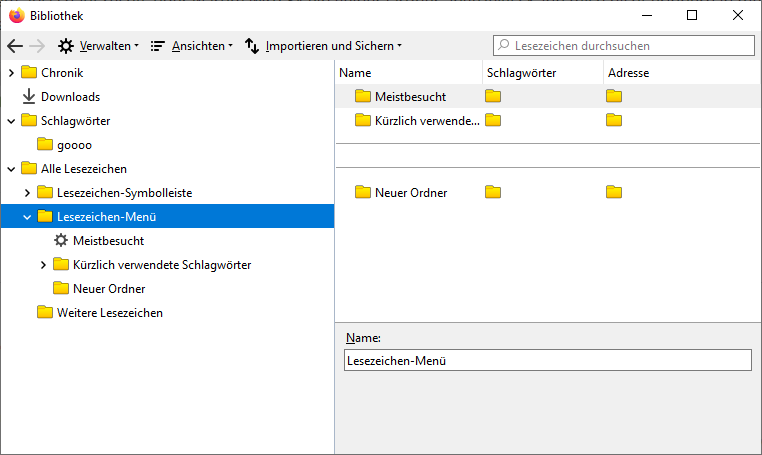Screen dimensions: 762x455
Task: Click the back arrow in the toolbar
Action: (x=14, y=46)
